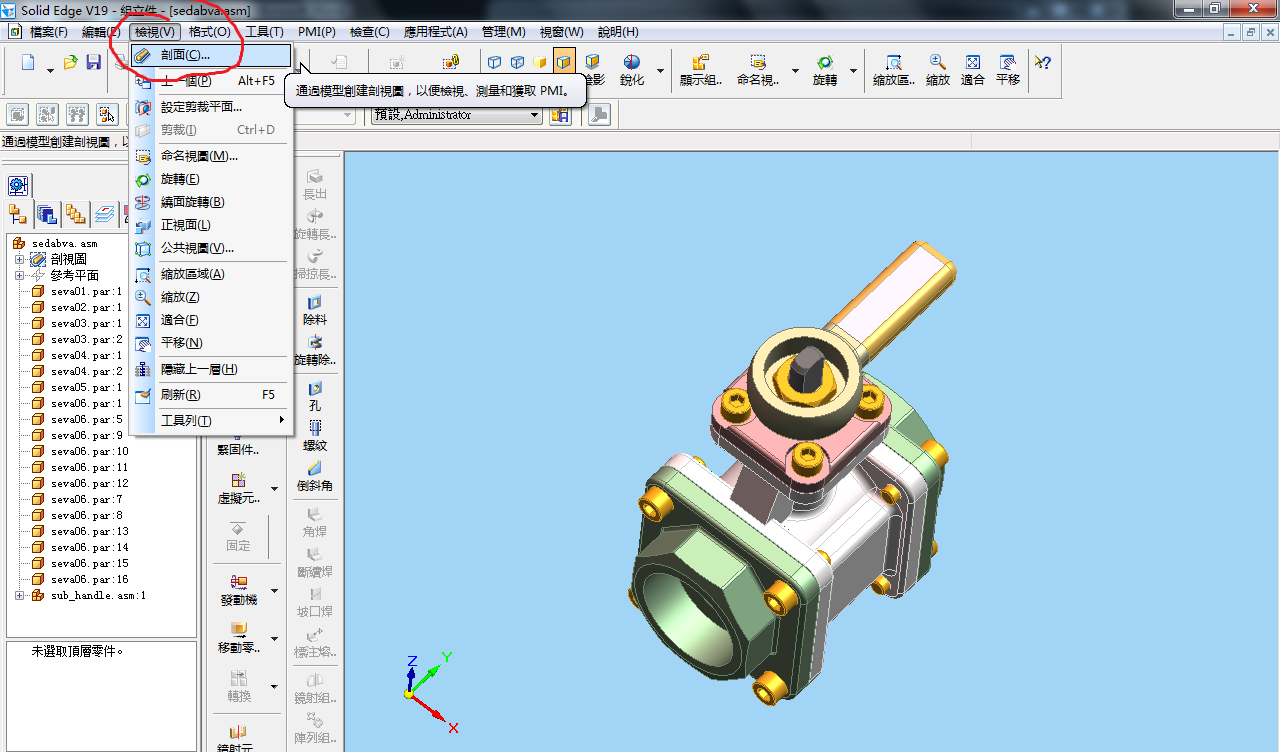The width and height of the screenshot is (1280, 752).
Task: Open dropdown arrow next to 命名視..
Action: (x=795, y=71)
